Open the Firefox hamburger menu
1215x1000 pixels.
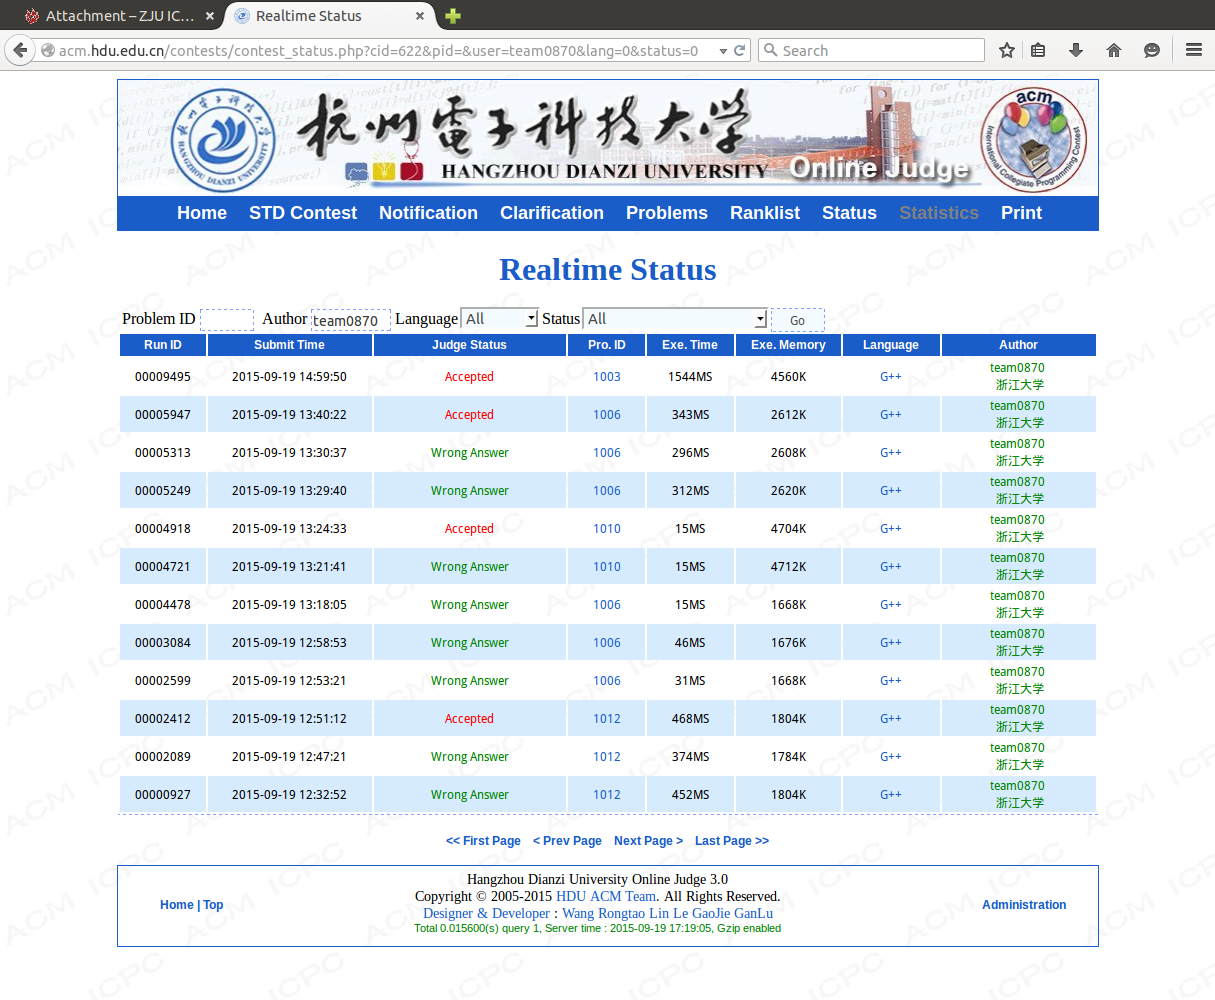coord(1194,50)
